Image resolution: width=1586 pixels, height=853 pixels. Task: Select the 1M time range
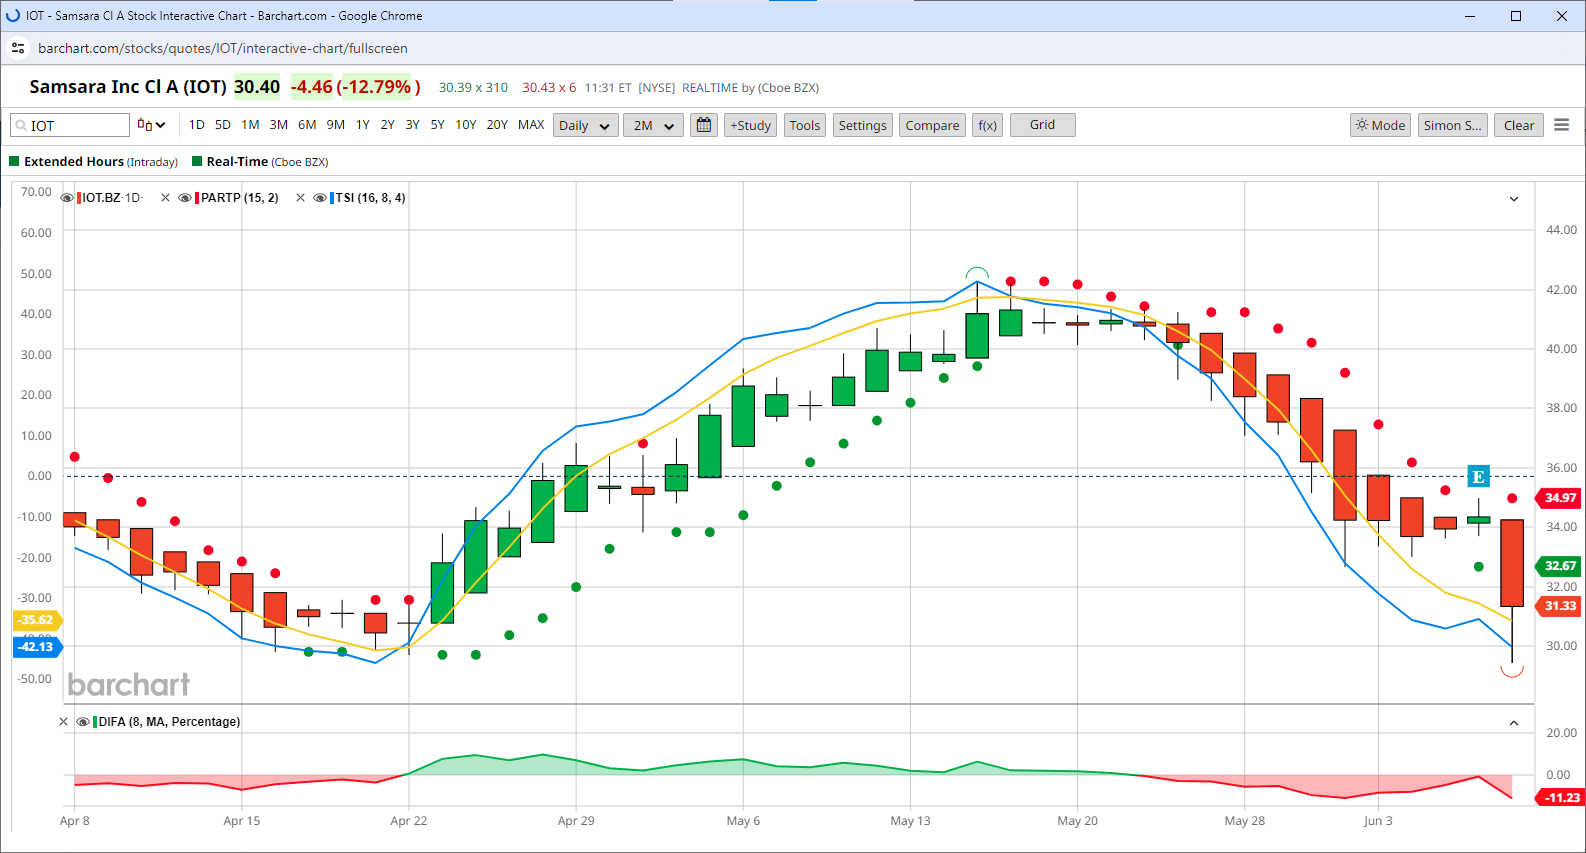tap(250, 125)
